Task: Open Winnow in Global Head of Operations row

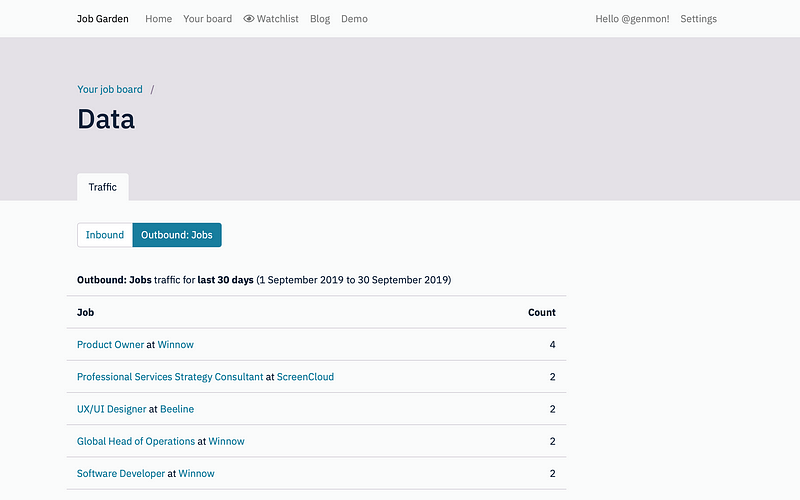Action: 227,441
